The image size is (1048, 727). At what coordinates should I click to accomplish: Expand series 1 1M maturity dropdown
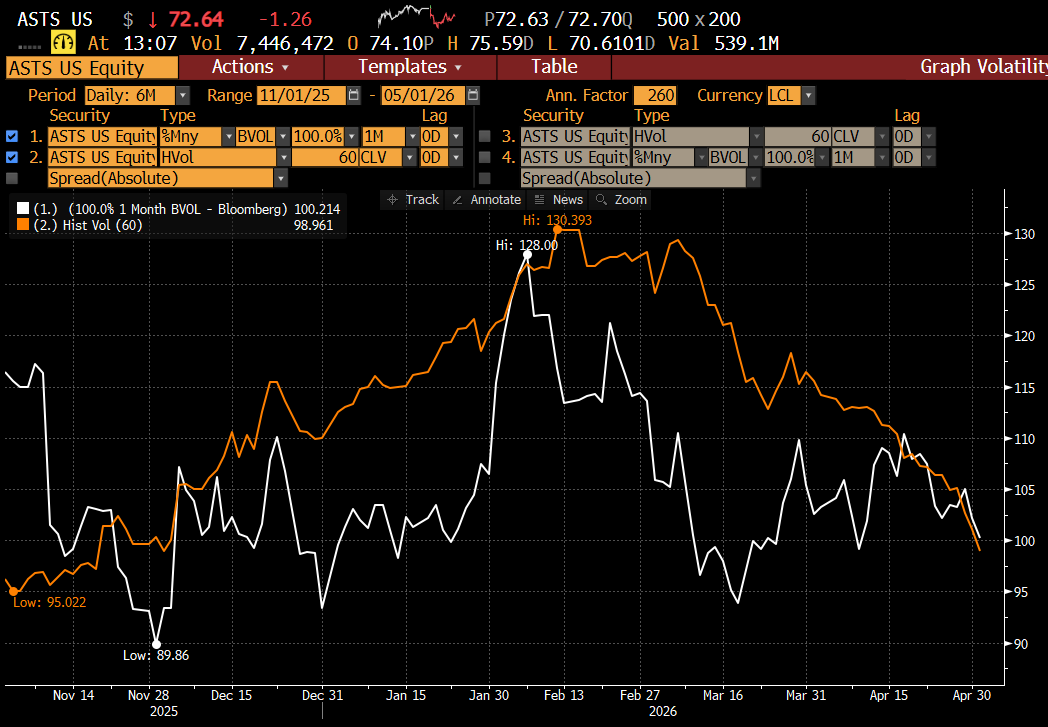point(411,136)
